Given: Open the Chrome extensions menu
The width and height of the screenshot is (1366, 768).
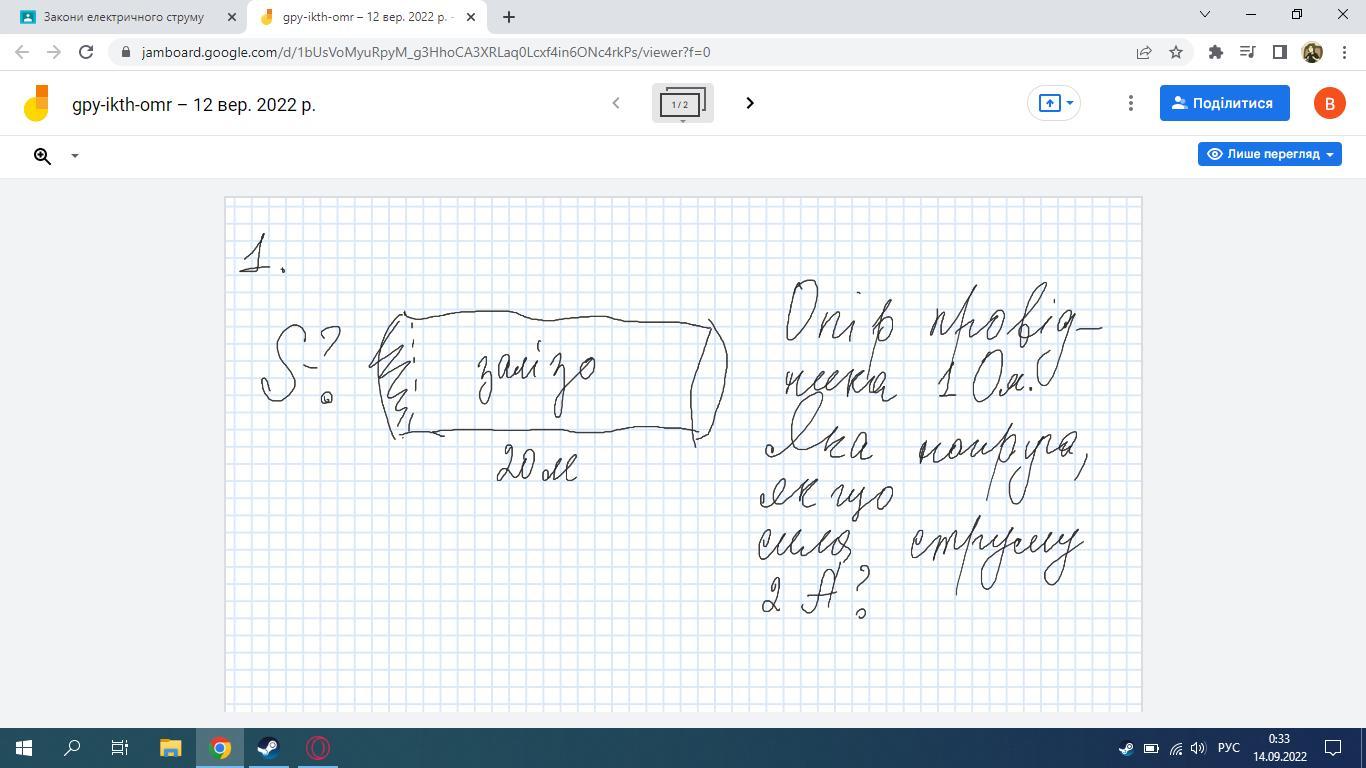Looking at the screenshot, I should point(1216,52).
